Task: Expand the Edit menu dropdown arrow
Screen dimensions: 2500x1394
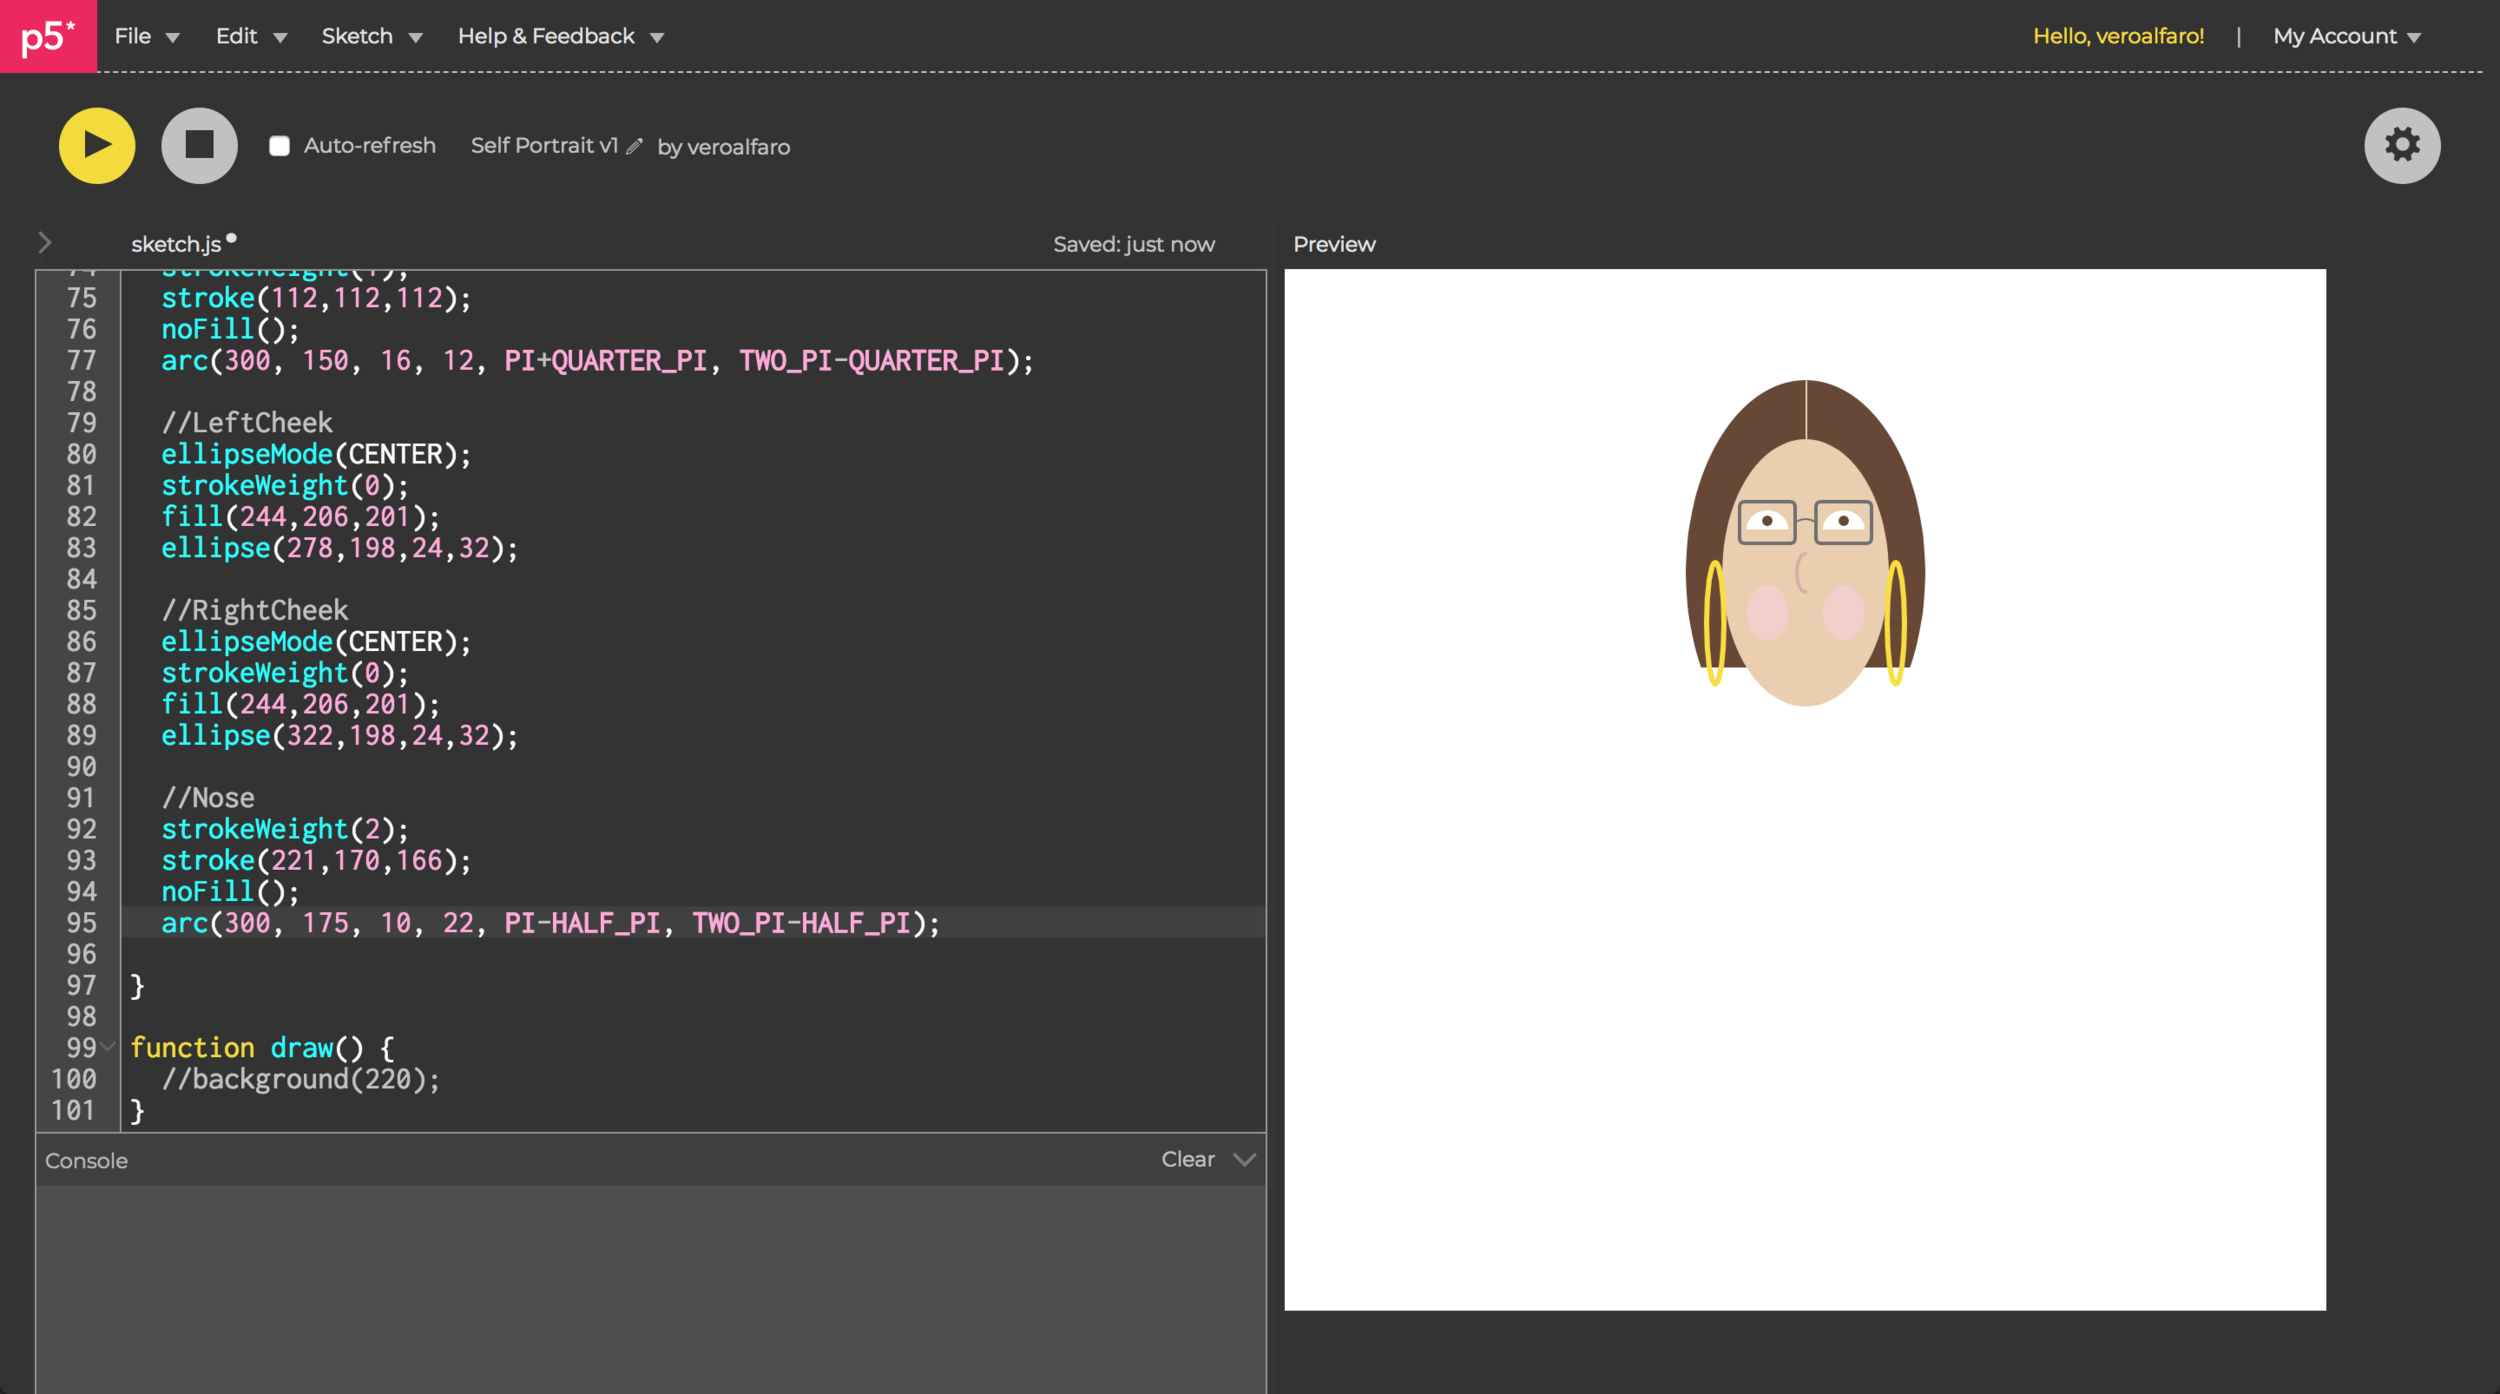Action: [x=281, y=37]
